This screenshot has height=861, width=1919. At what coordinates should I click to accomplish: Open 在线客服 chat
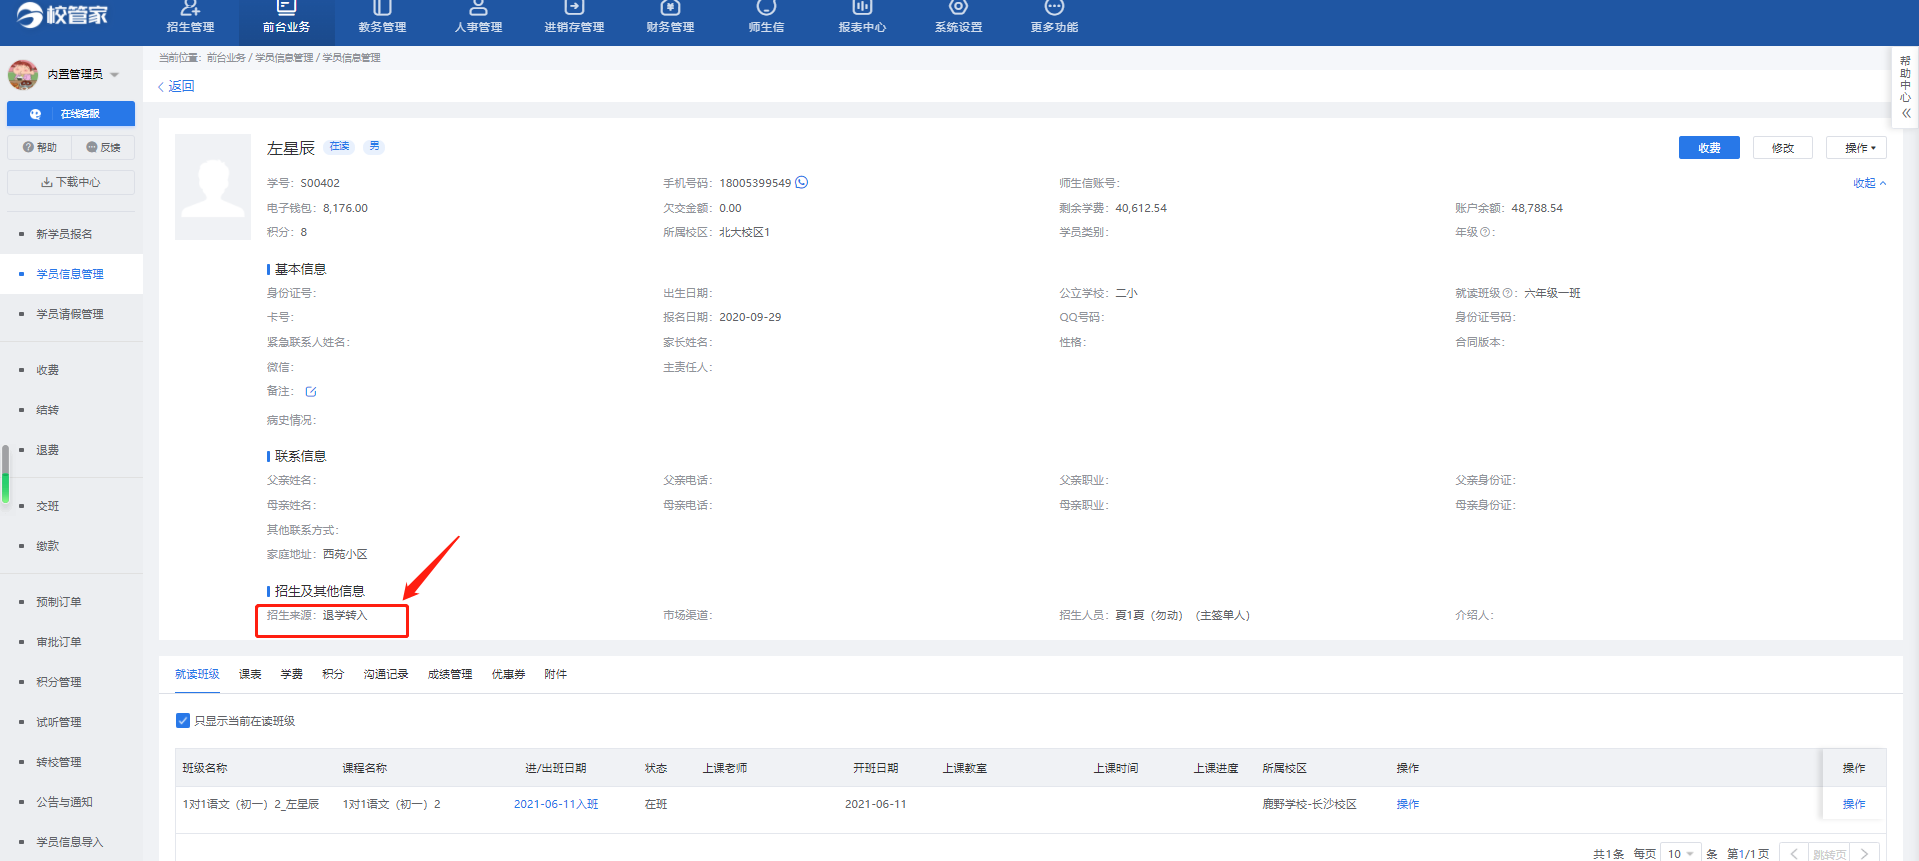[71, 114]
